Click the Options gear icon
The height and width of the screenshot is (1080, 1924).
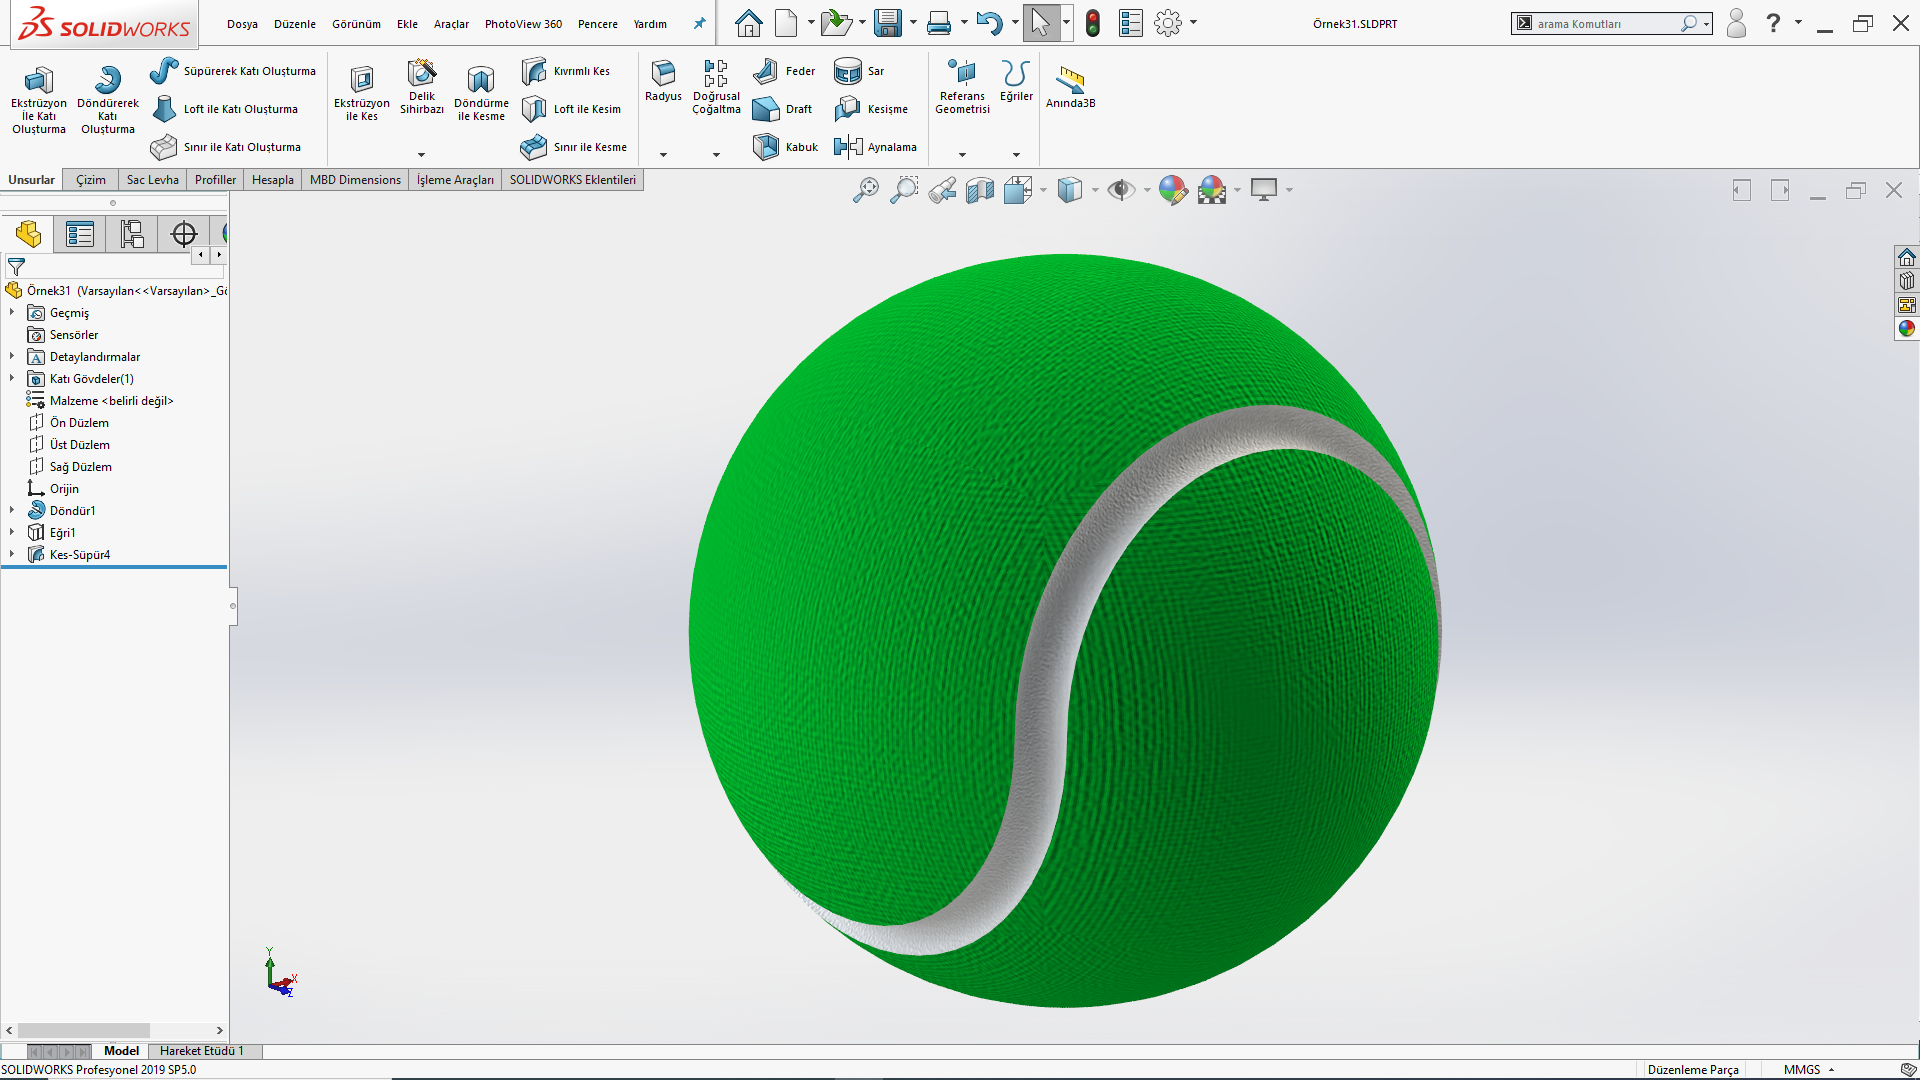coord(1168,23)
